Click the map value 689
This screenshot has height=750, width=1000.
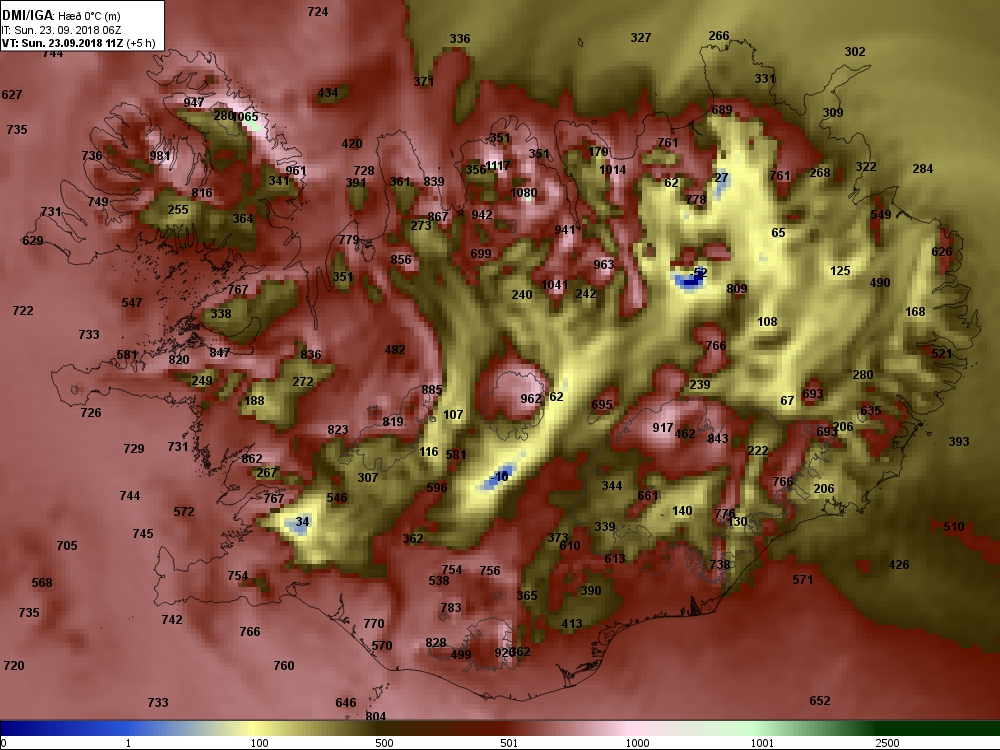[x=722, y=110]
